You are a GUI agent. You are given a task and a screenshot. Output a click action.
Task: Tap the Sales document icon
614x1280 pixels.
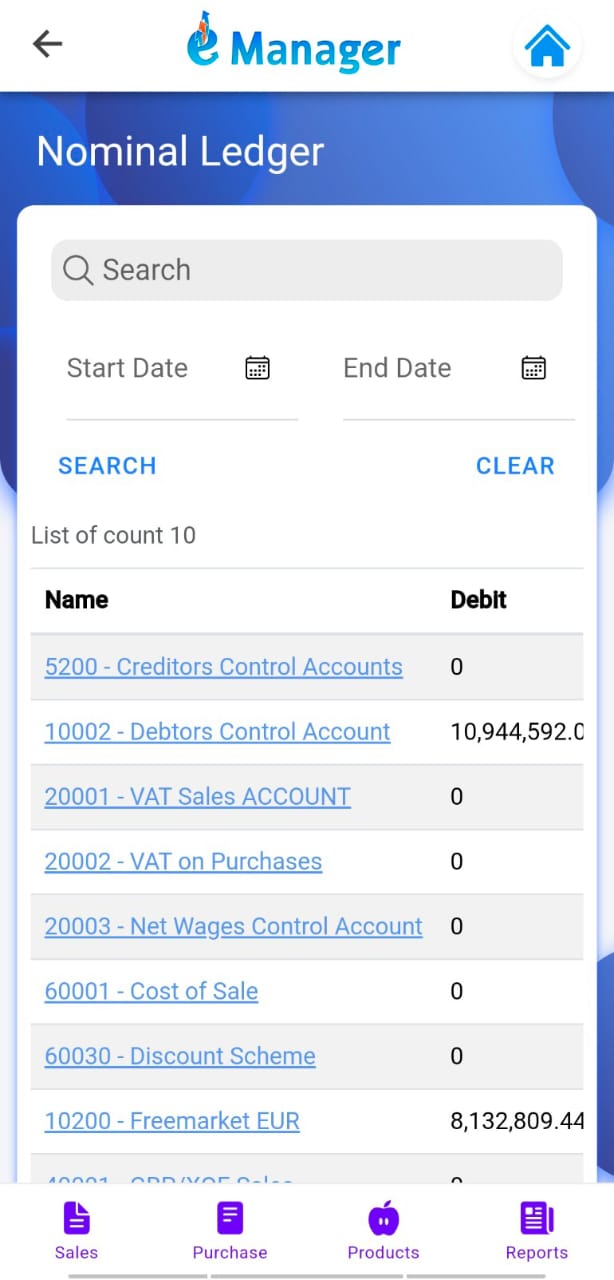click(77, 1218)
